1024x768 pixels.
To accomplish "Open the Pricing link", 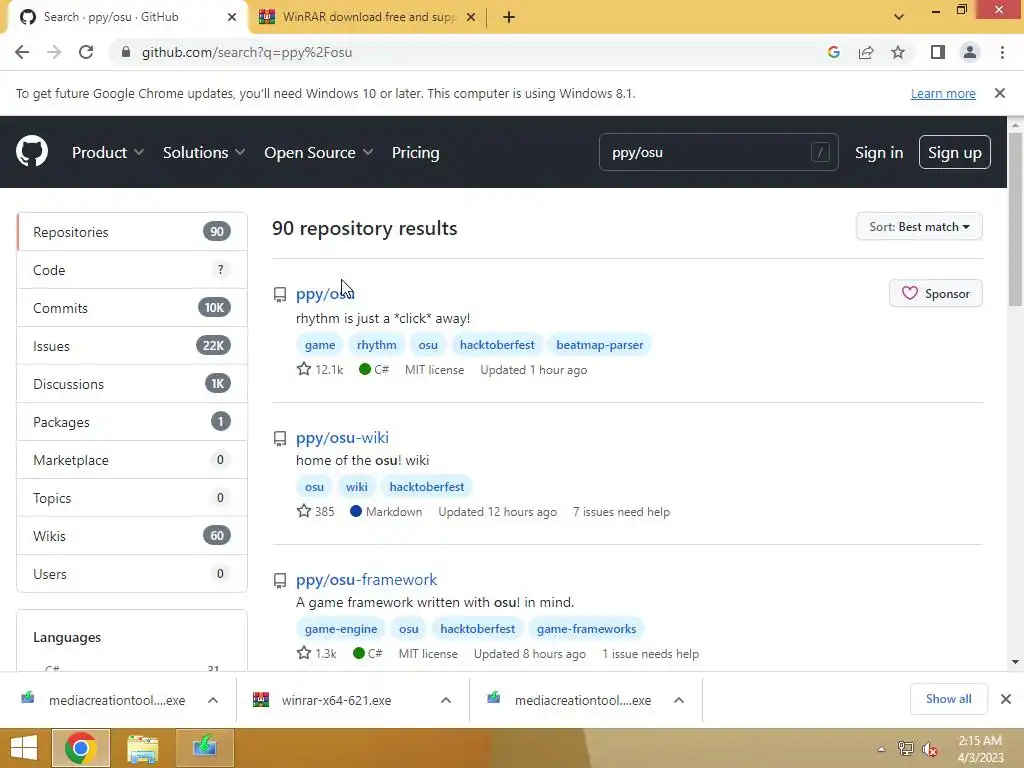I will [415, 152].
